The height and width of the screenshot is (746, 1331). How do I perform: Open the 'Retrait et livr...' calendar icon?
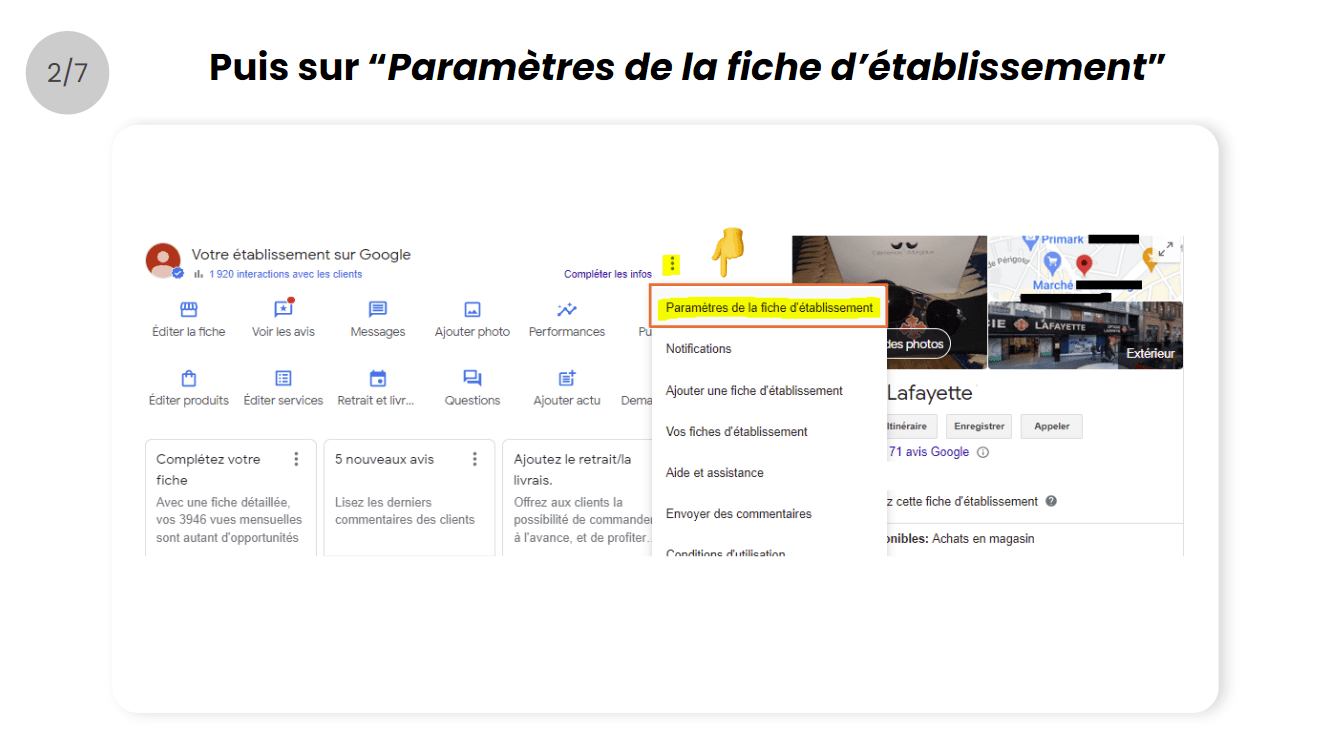377,378
